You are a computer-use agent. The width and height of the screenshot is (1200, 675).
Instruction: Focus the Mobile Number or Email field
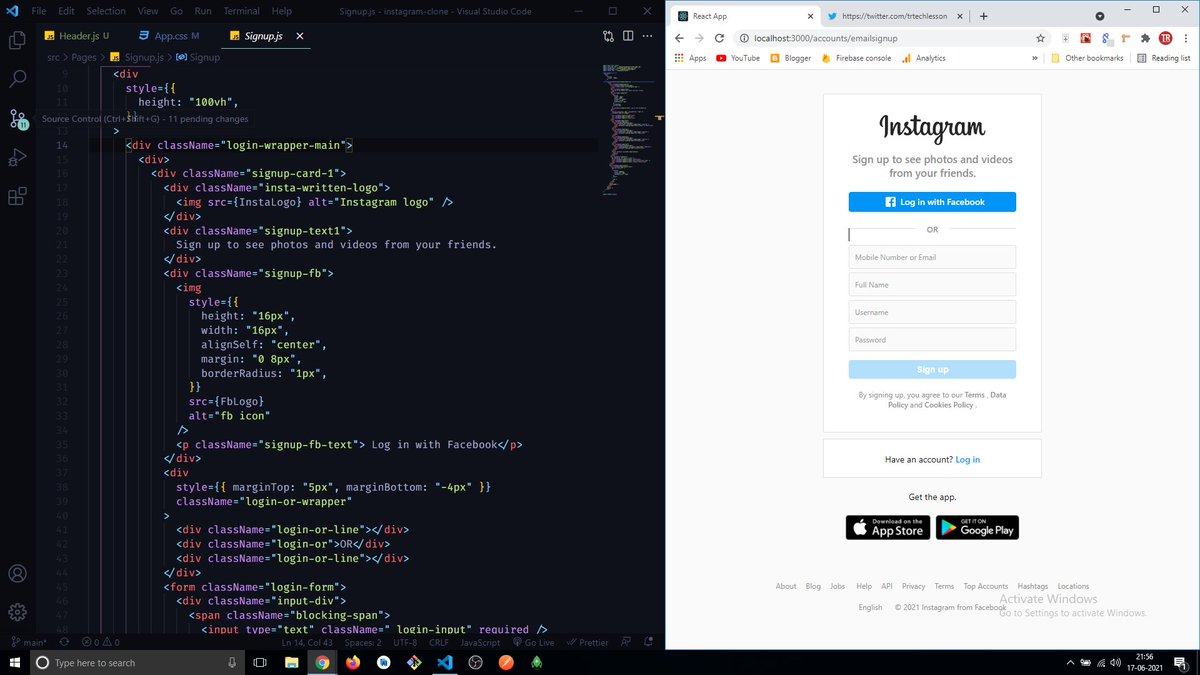[x=932, y=257]
